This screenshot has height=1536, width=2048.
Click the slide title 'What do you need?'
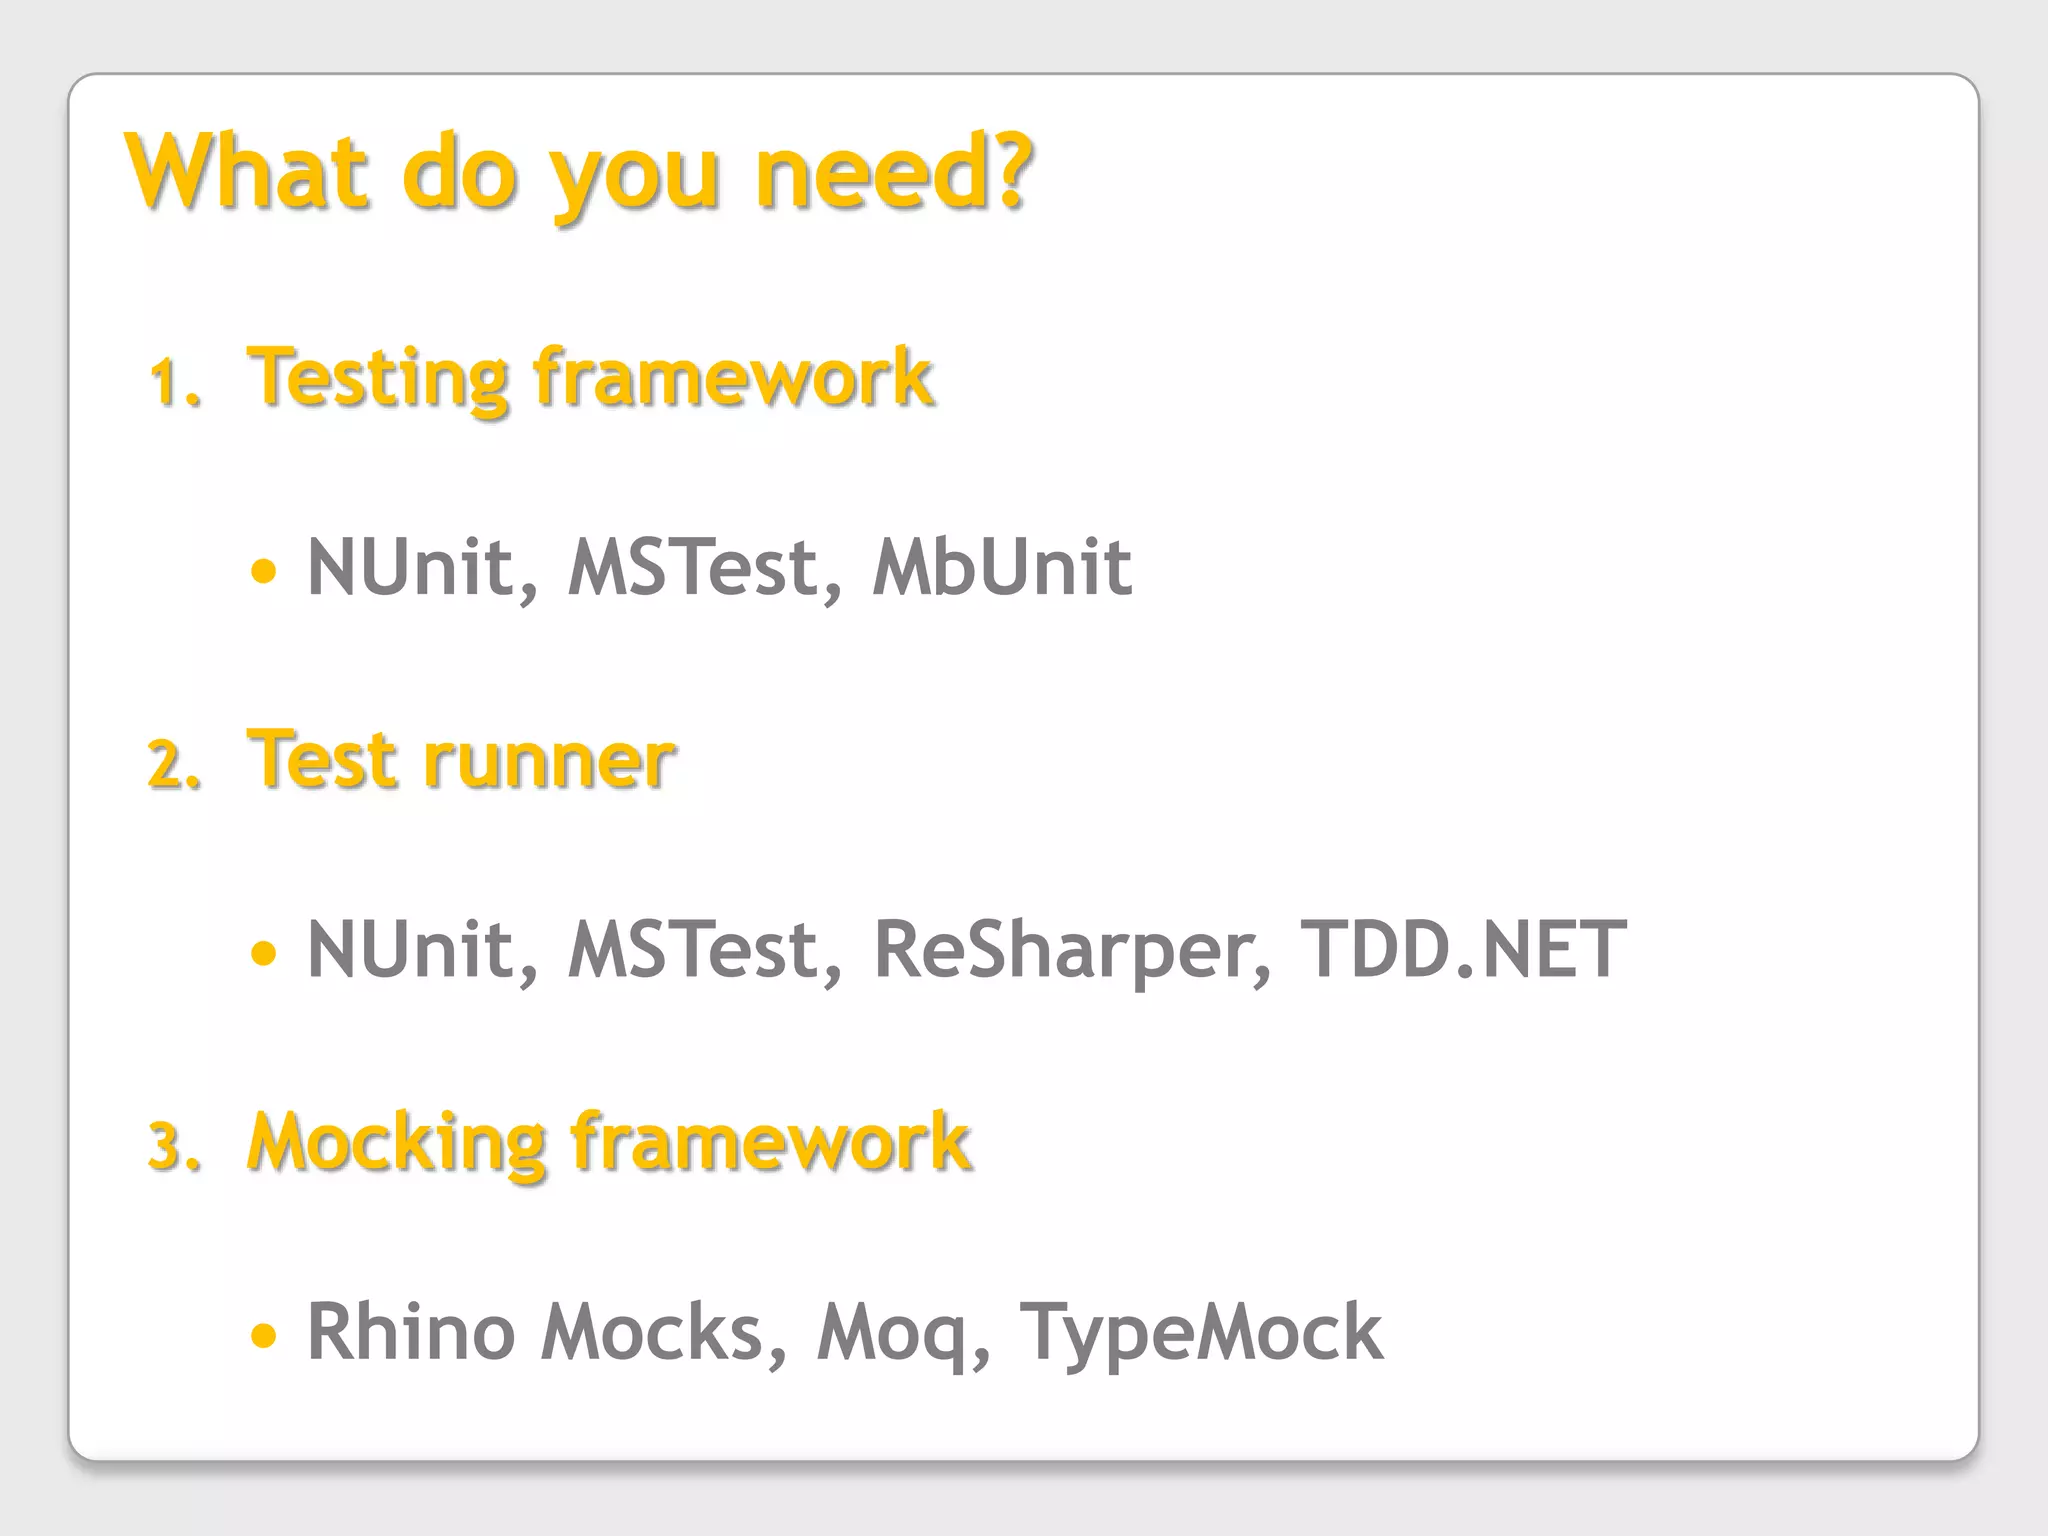(x=579, y=175)
